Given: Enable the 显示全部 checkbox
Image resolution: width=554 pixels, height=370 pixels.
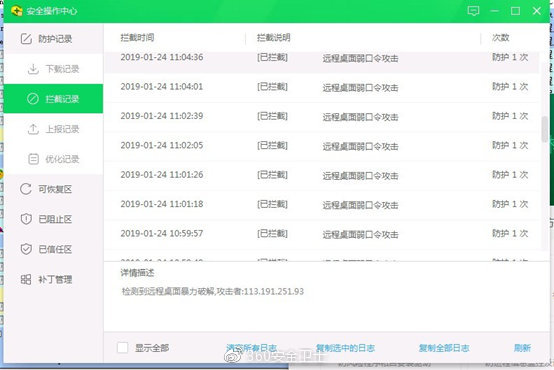Looking at the screenshot, I should [x=123, y=348].
